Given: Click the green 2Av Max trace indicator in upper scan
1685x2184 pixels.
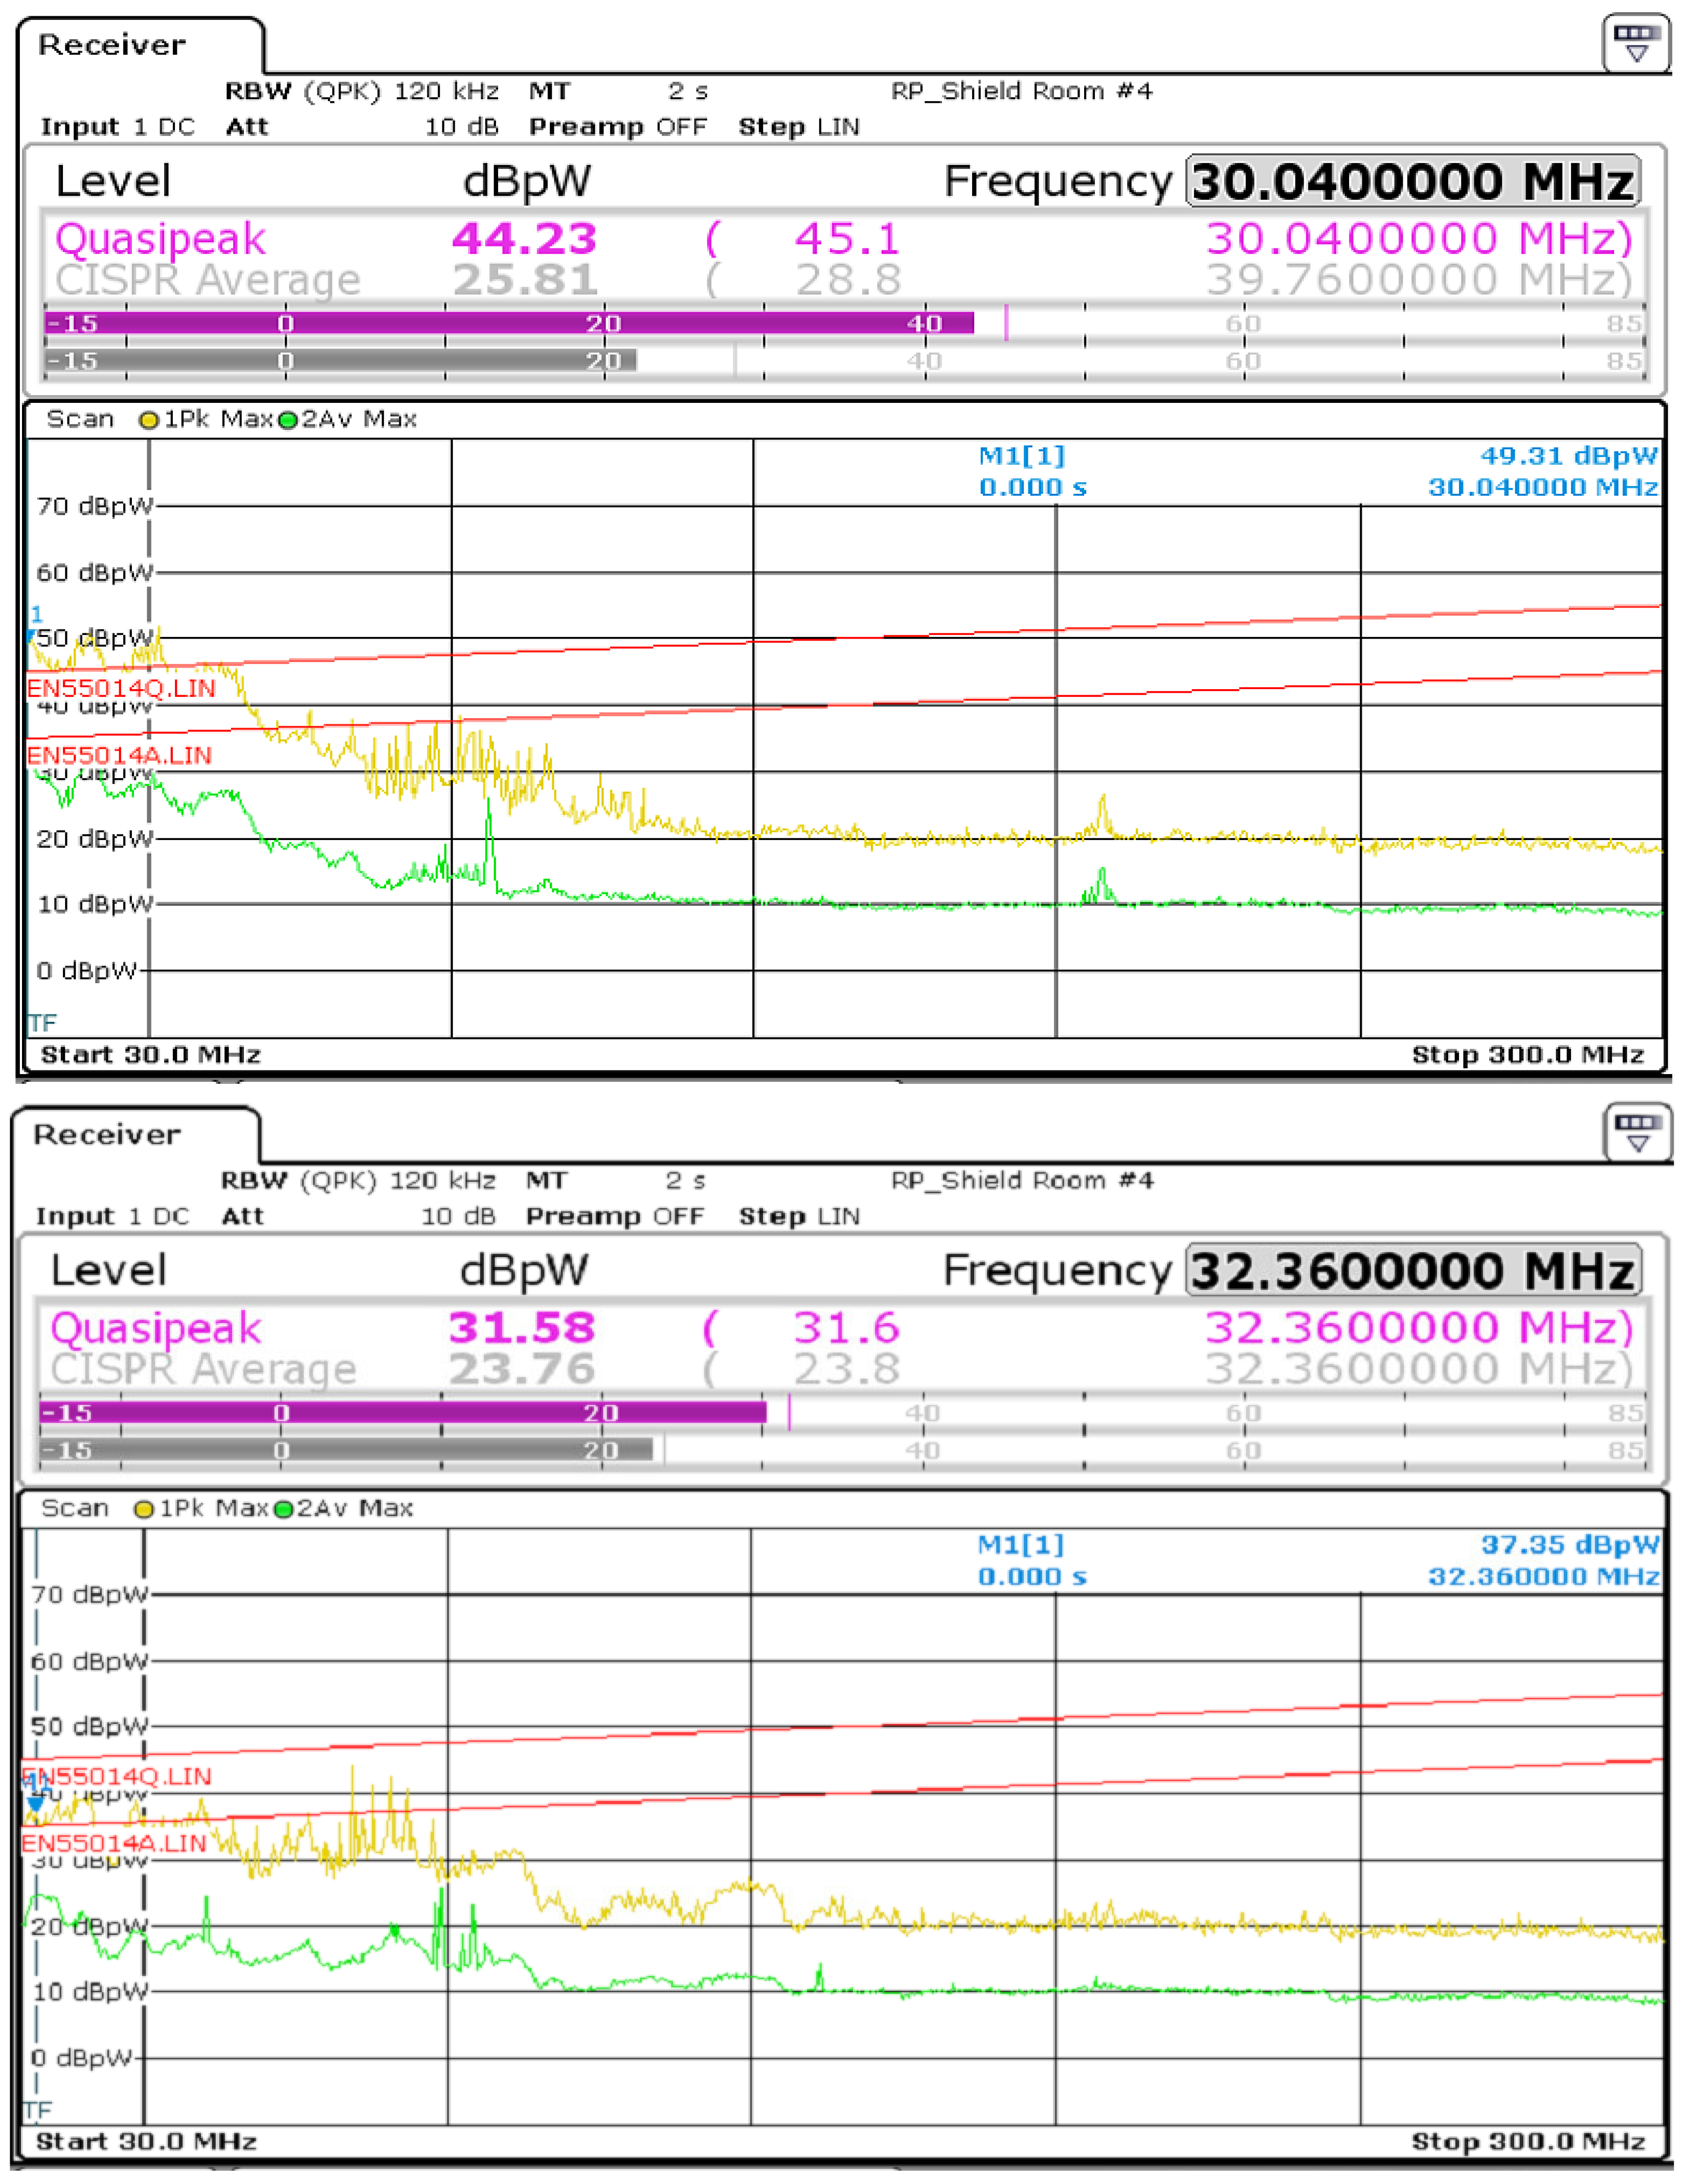Looking at the screenshot, I should tap(288, 420).
